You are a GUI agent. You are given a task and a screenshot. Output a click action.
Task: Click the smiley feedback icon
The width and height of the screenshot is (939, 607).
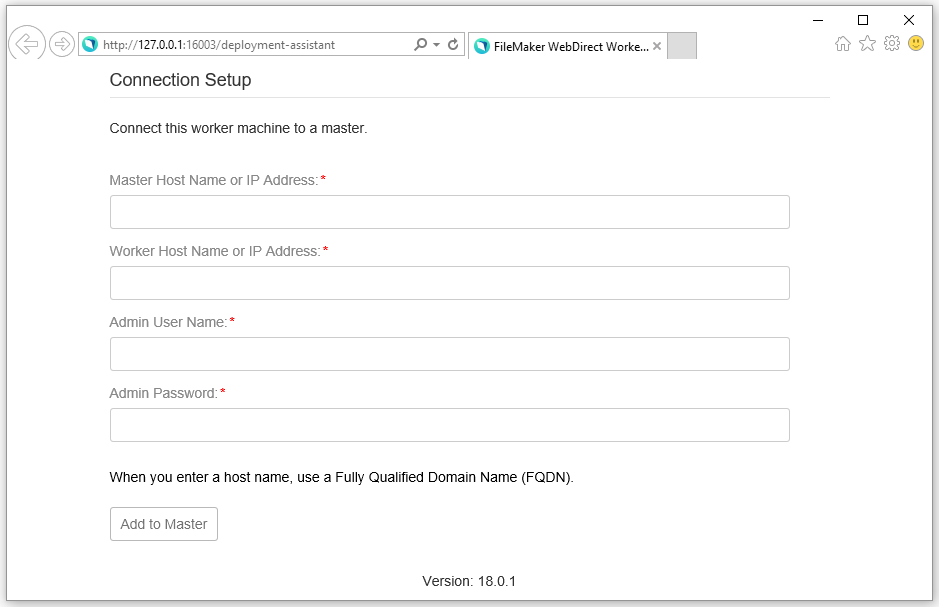[x=915, y=44]
